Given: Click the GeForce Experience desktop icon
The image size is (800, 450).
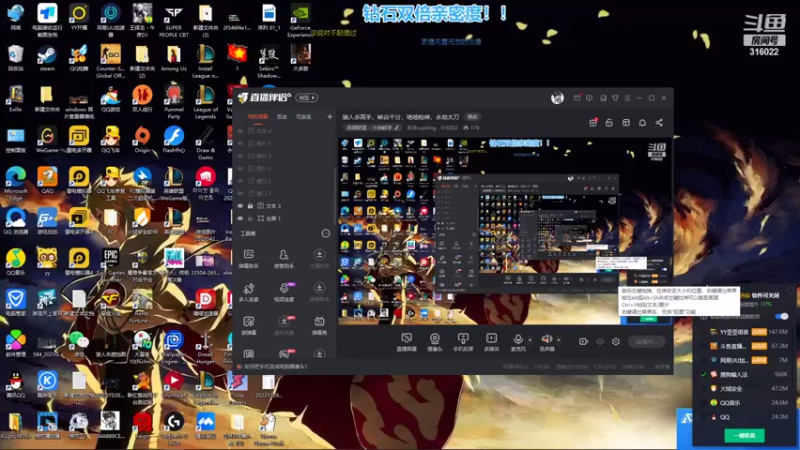Looking at the screenshot, I should (x=299, y=20).
